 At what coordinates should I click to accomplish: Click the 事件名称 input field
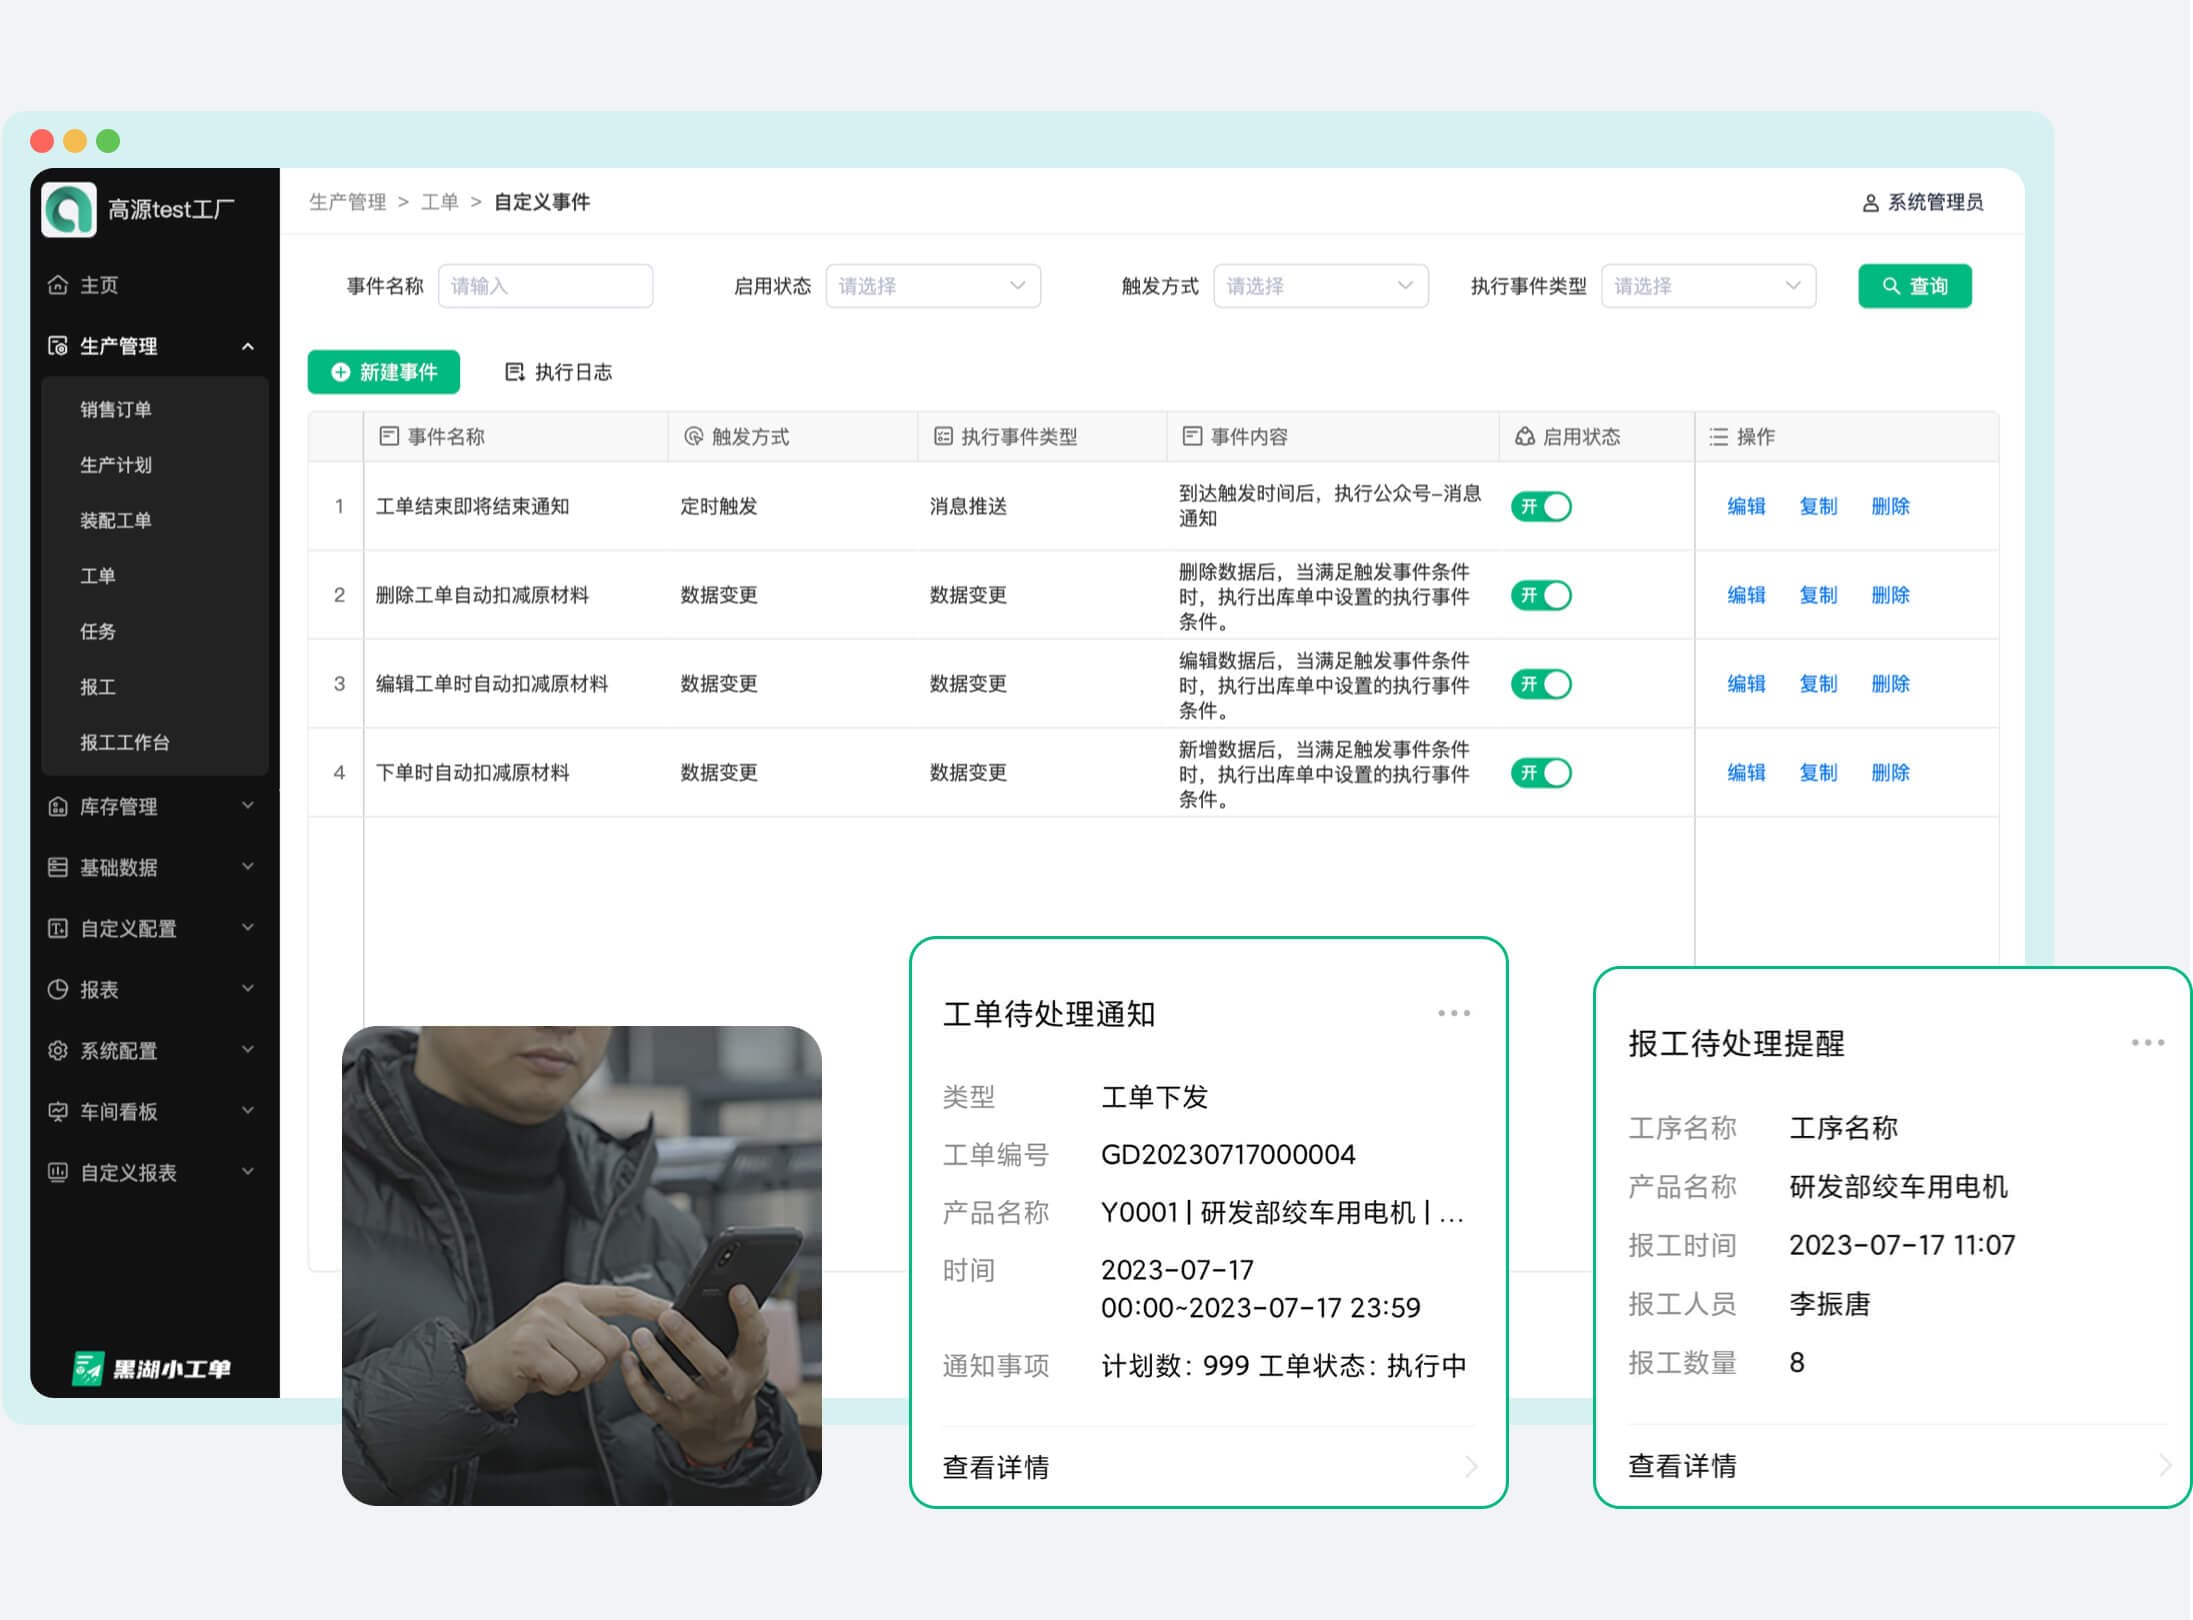point(546,286)
